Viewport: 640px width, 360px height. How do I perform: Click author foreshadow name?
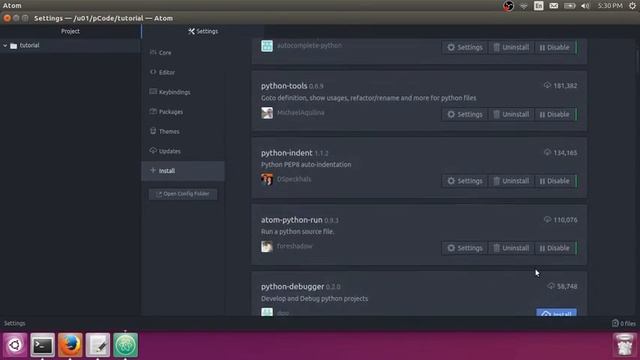[294, 246]
